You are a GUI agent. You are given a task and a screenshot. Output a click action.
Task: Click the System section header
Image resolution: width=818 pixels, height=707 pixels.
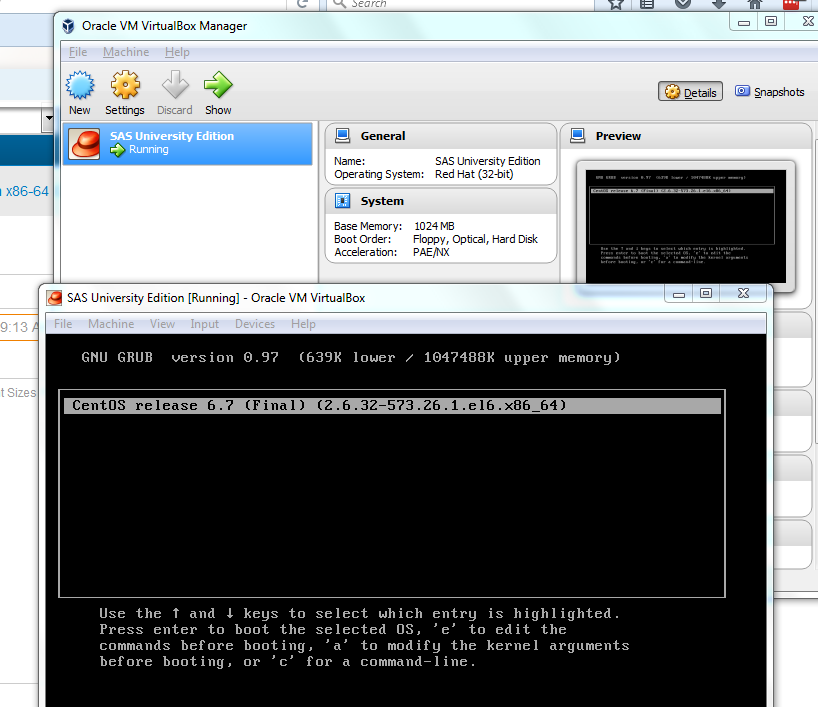click(441, 201)
